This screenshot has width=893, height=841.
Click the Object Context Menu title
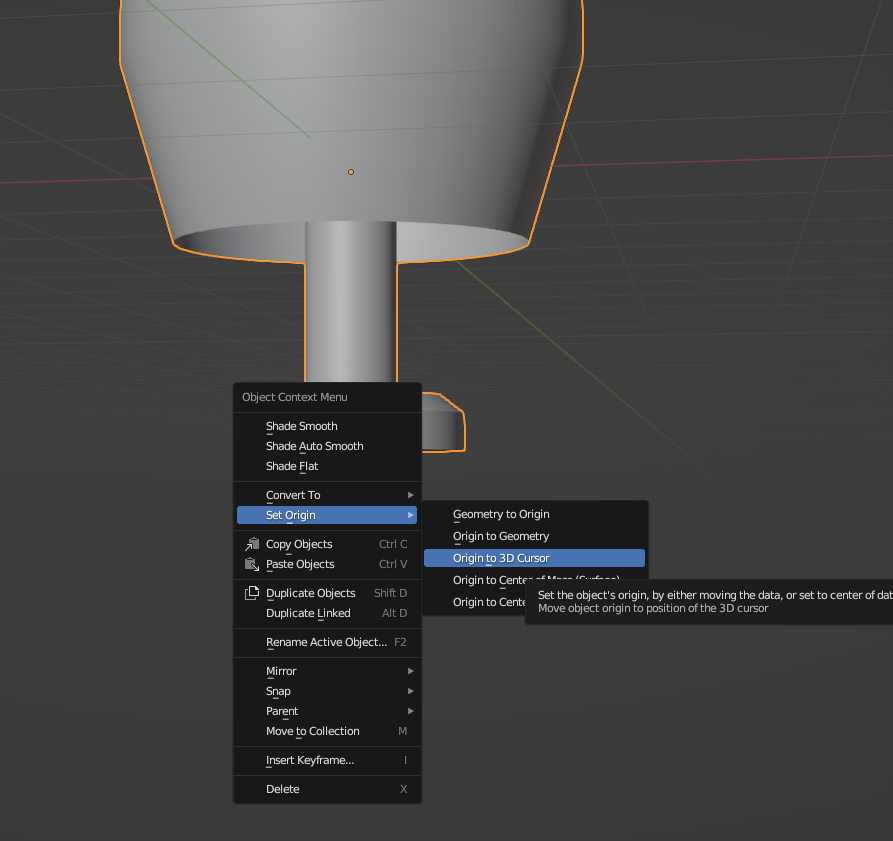(294, 397)
